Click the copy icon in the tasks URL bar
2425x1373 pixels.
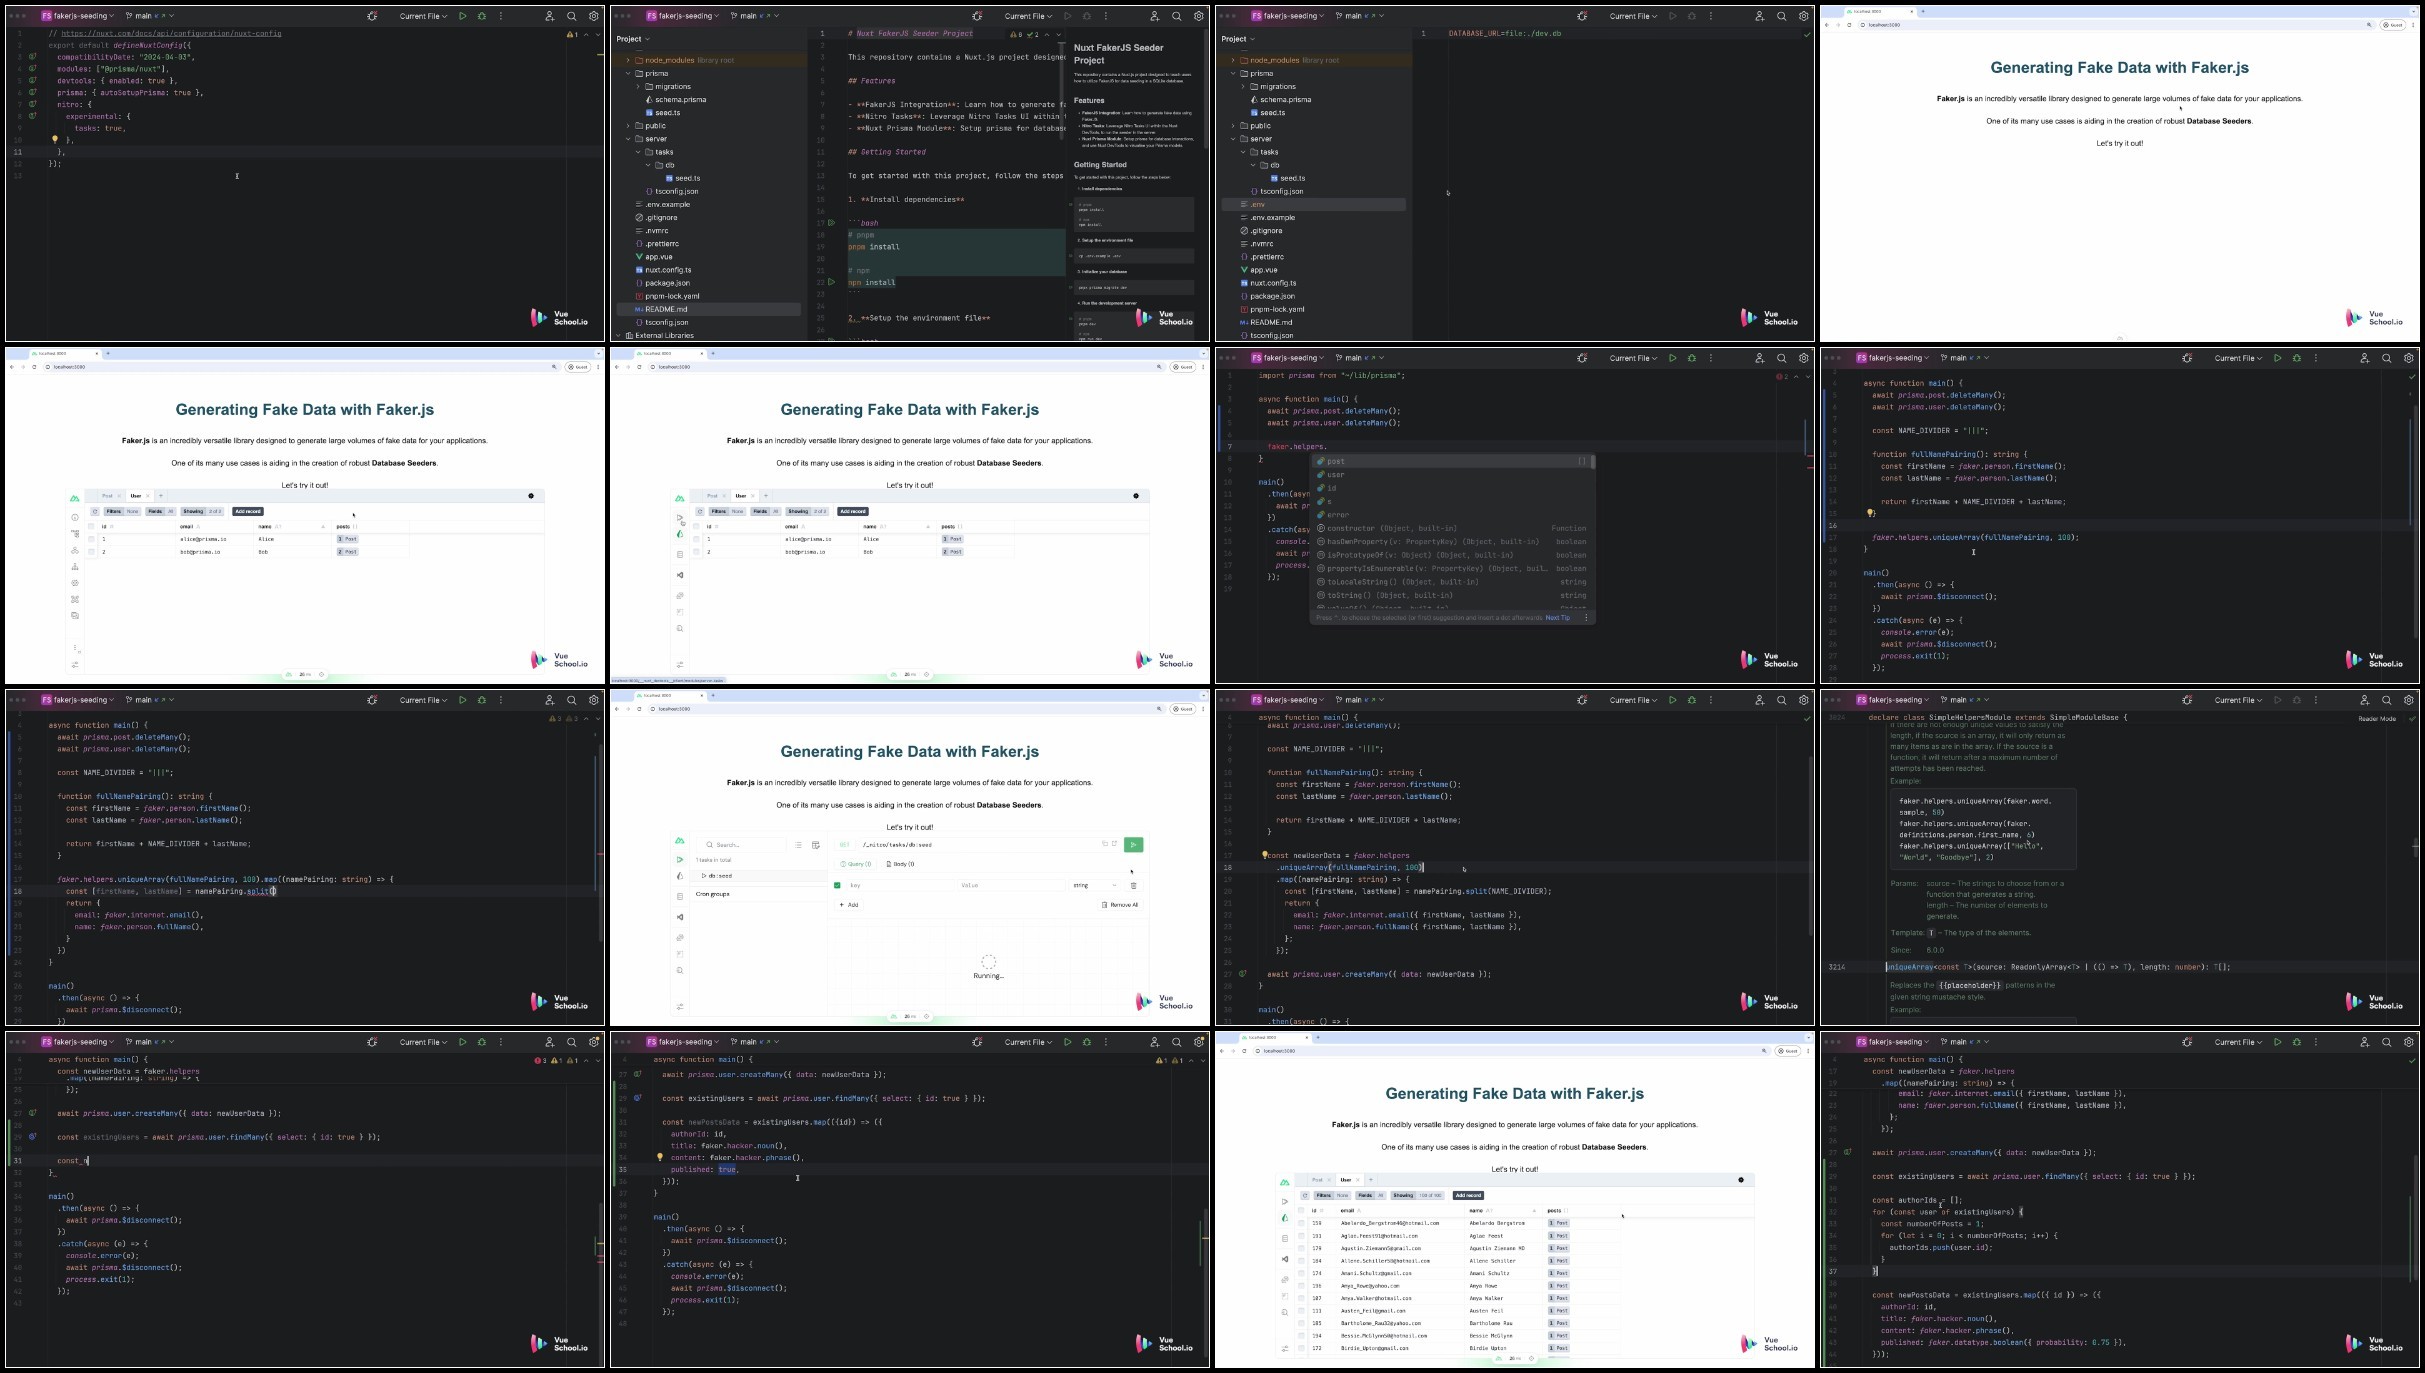pyautogui.click(x=1105, y=844)
